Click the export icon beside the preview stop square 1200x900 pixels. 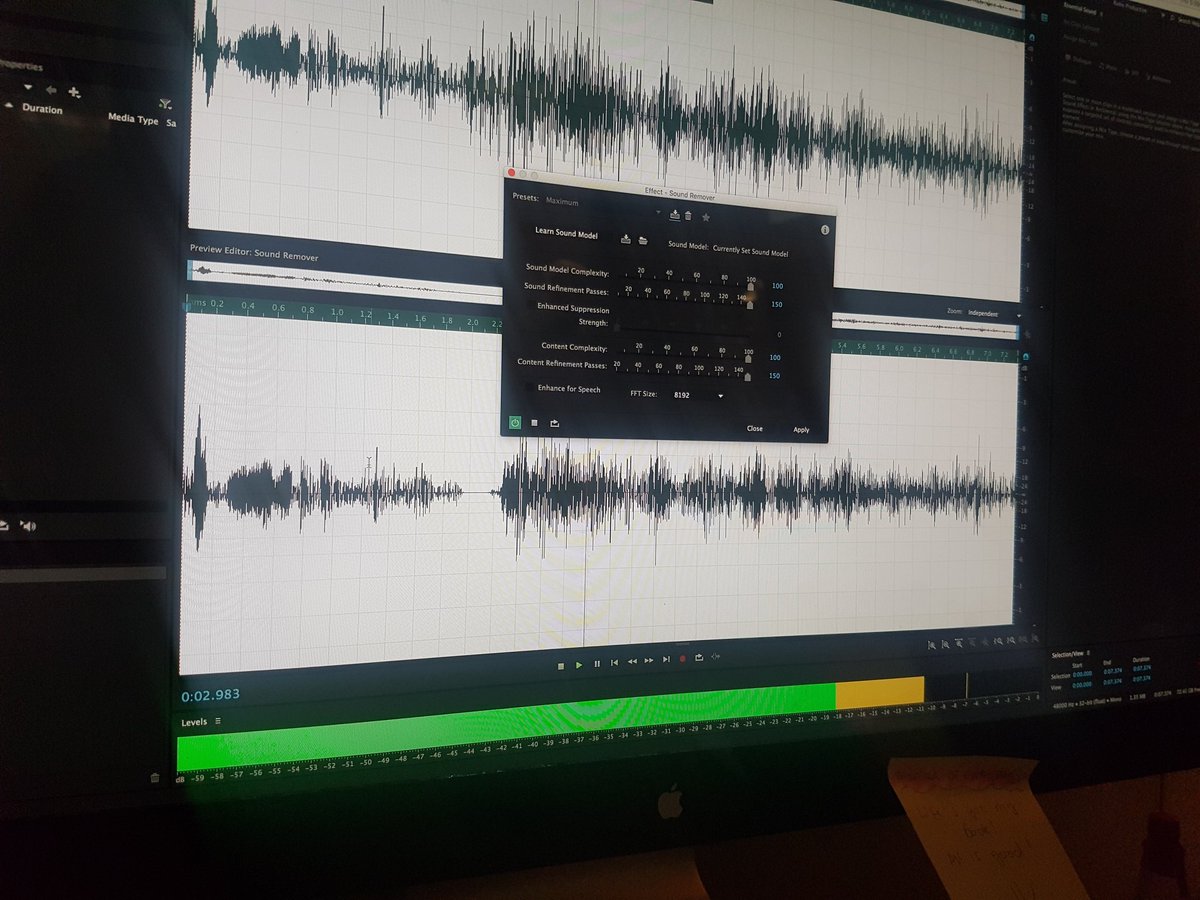(554, 423)
